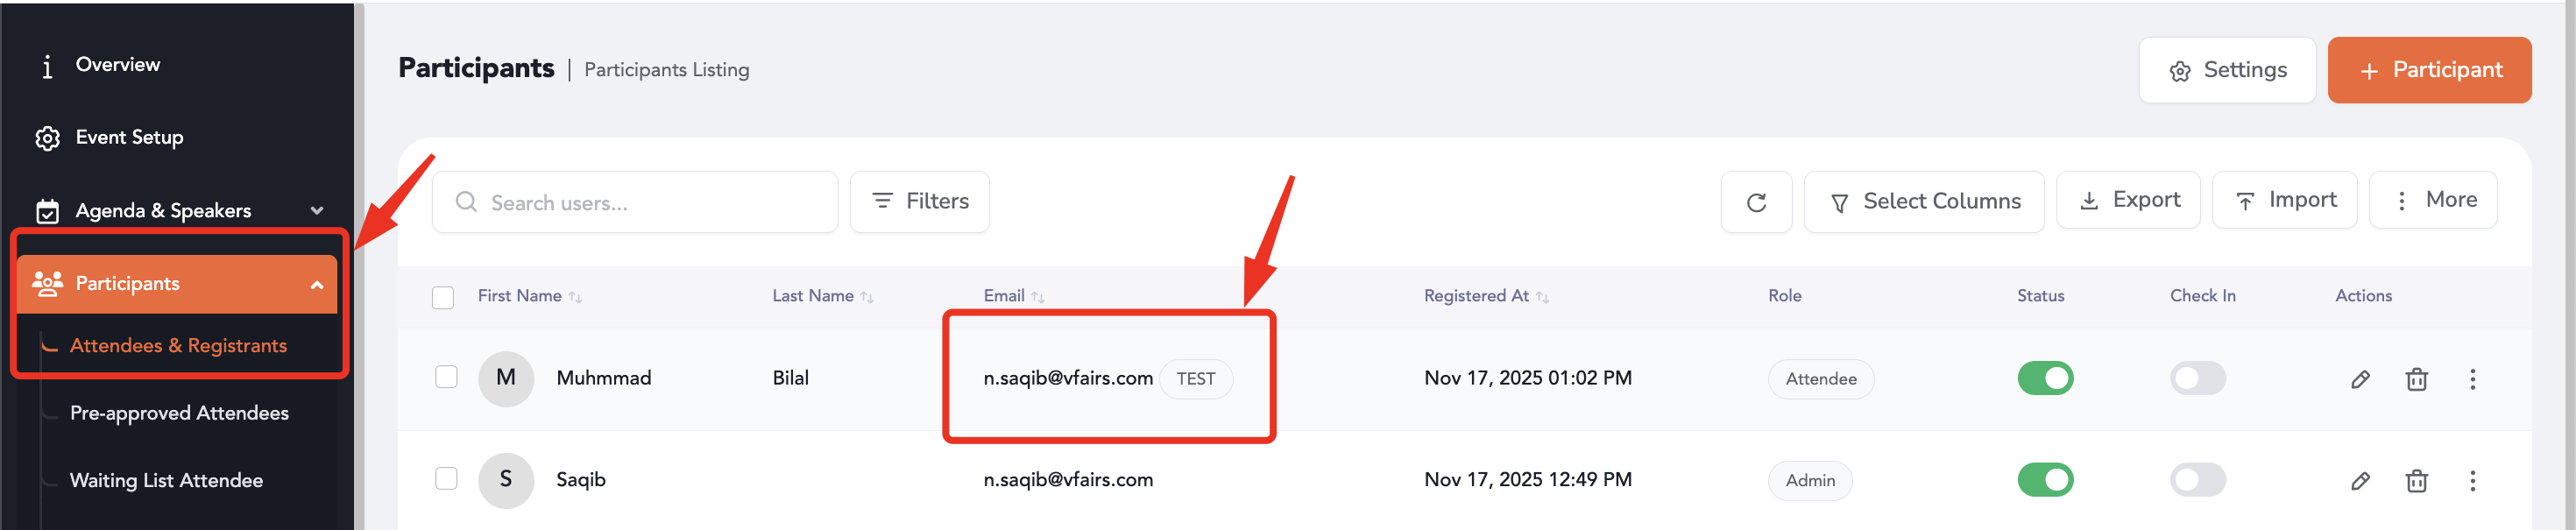Toggle Check In switch for Muhmmad
Screen dimensions: 2576x530
pyautogui.click(x=2197, y=378)
